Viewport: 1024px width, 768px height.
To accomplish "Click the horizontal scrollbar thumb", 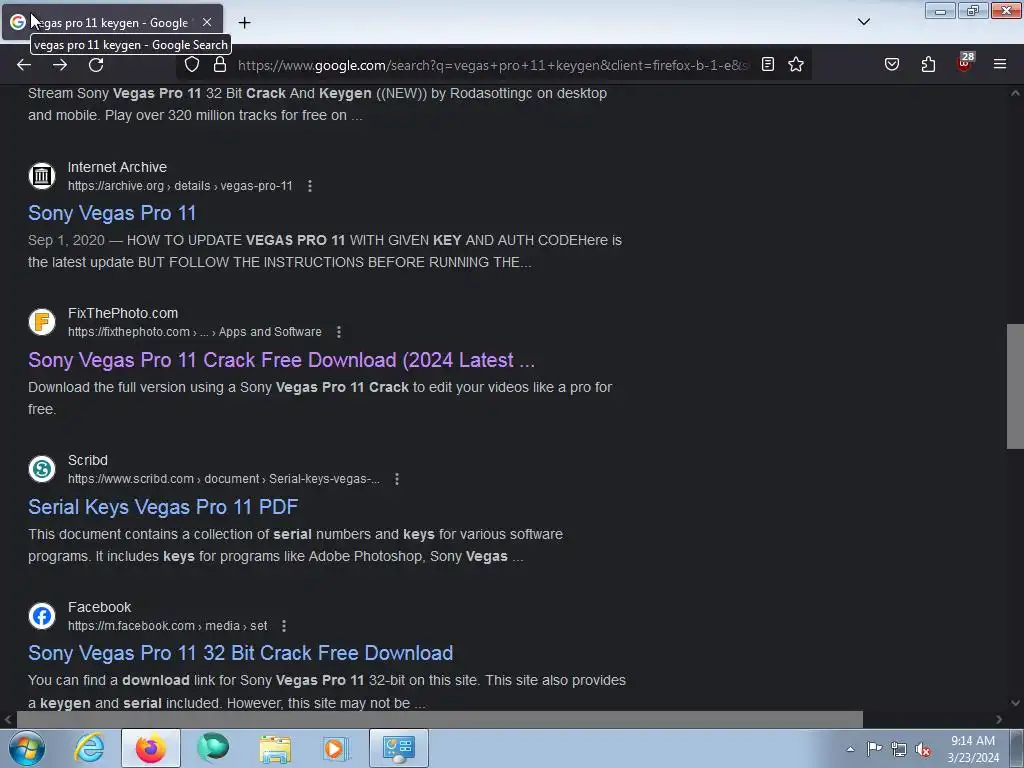I will 440,719.
